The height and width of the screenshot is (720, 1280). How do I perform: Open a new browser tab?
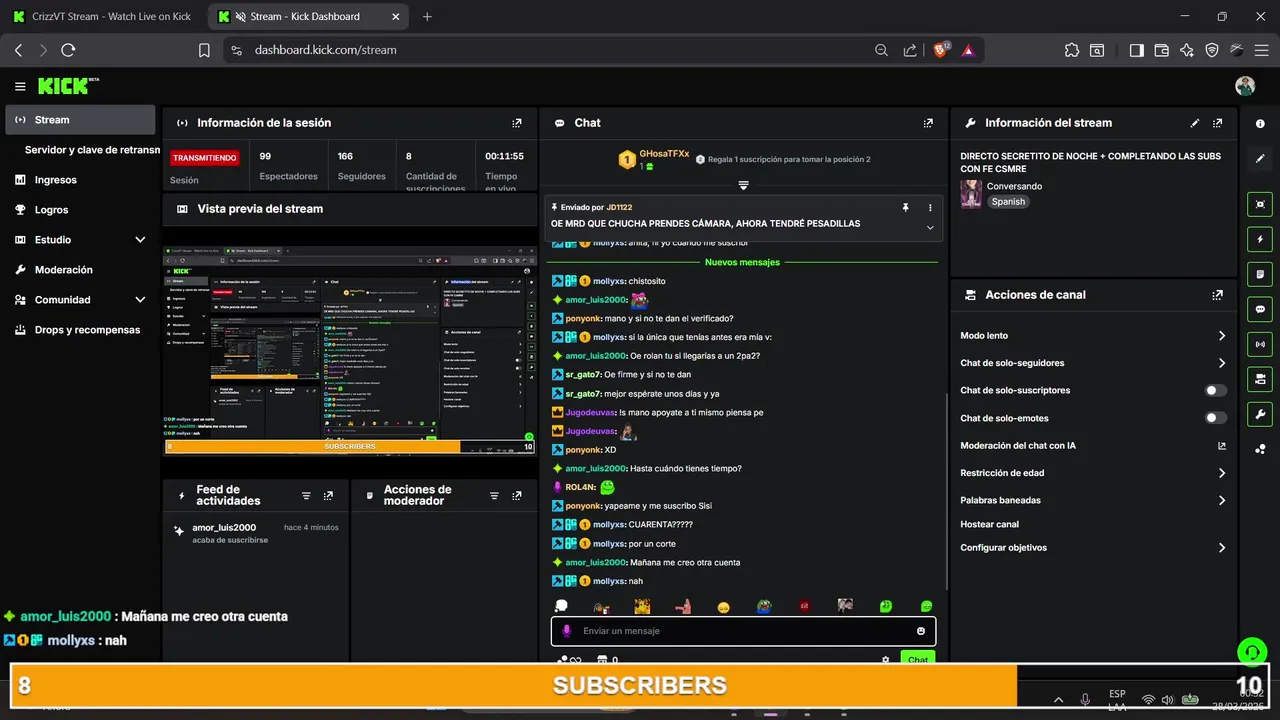point(428,17)
